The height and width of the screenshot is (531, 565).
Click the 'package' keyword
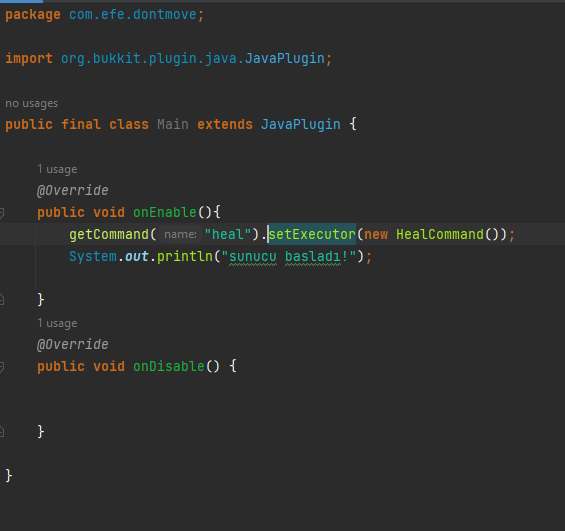[x=33, y=15]
